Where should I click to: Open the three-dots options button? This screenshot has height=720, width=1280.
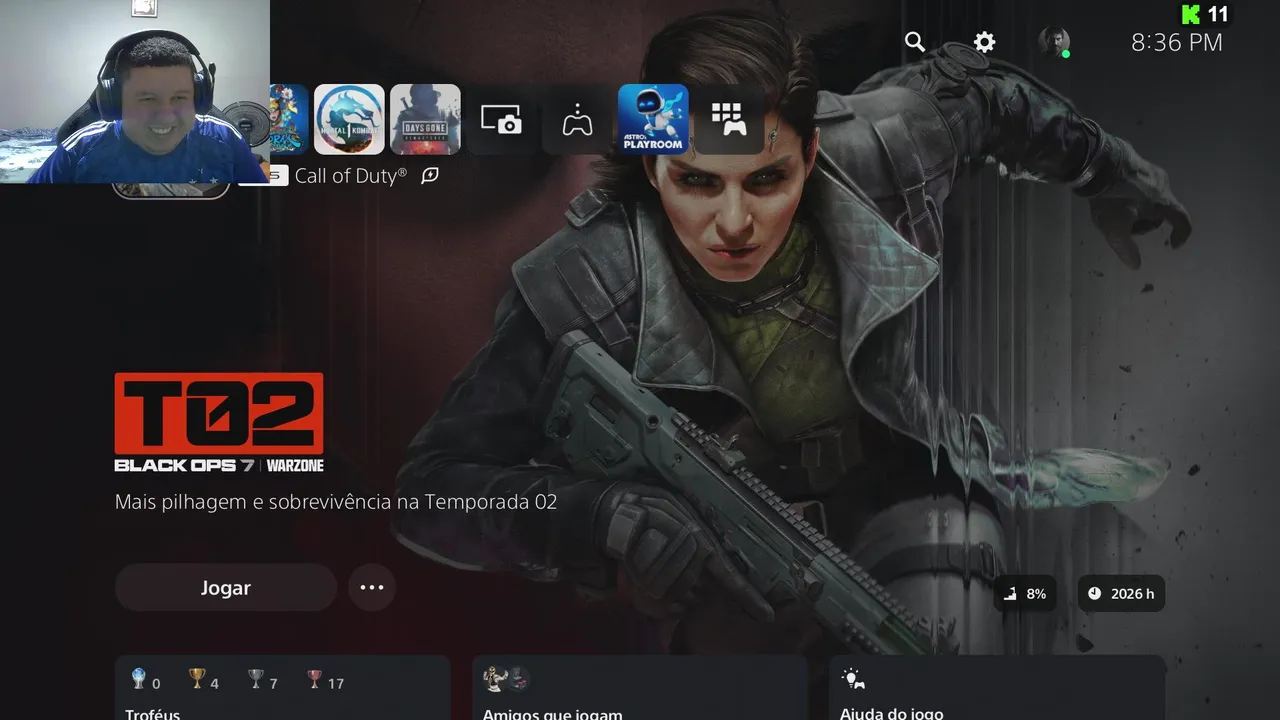(x=372, y=588)
